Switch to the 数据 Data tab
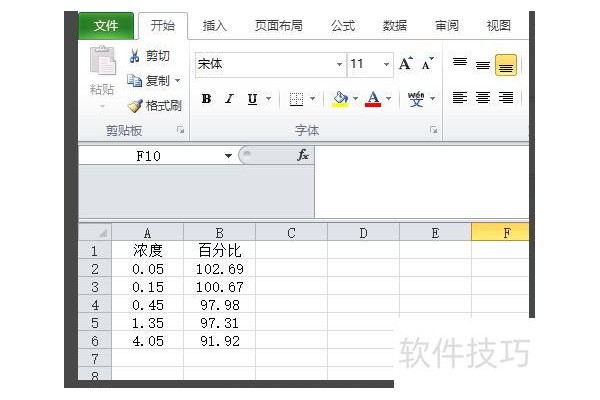600x400 pixels. (x=395, y=26)
